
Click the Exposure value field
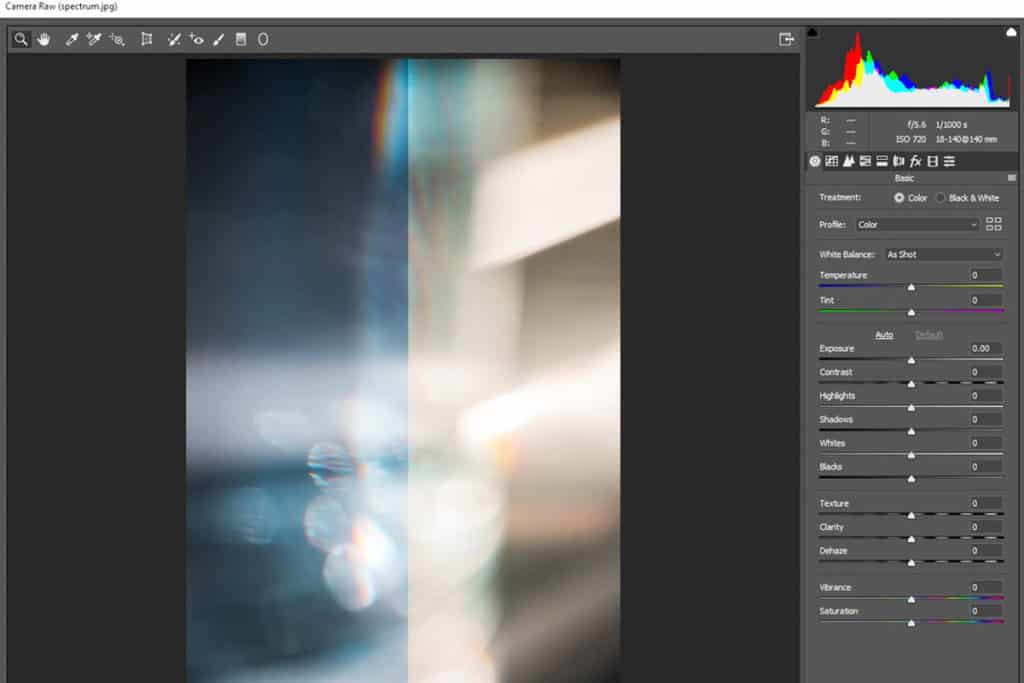[x=985, y=348]
